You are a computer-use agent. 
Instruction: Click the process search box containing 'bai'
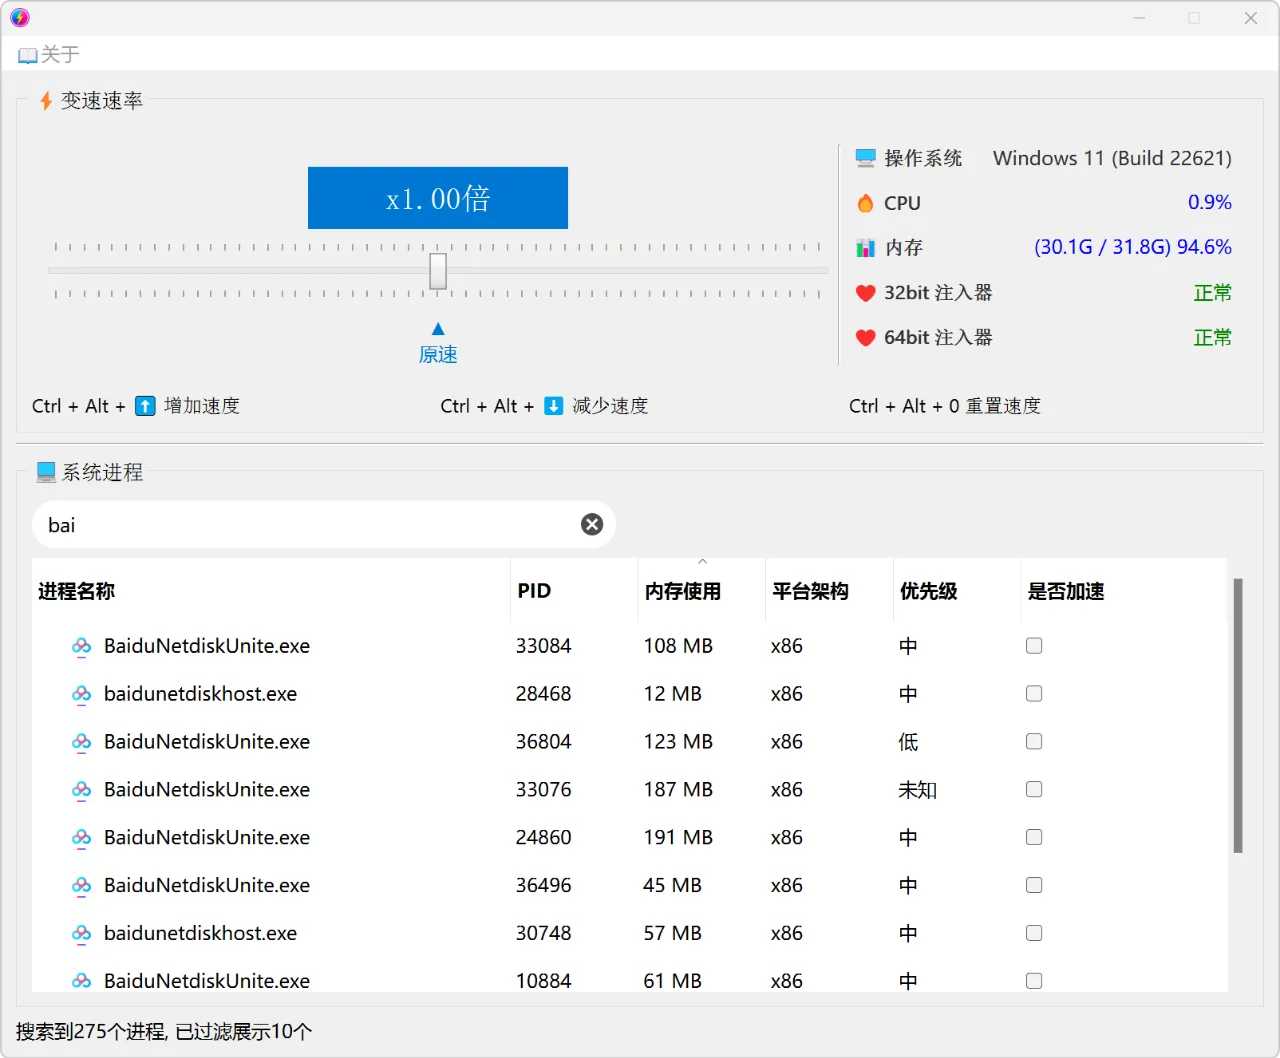pos(300,525)
